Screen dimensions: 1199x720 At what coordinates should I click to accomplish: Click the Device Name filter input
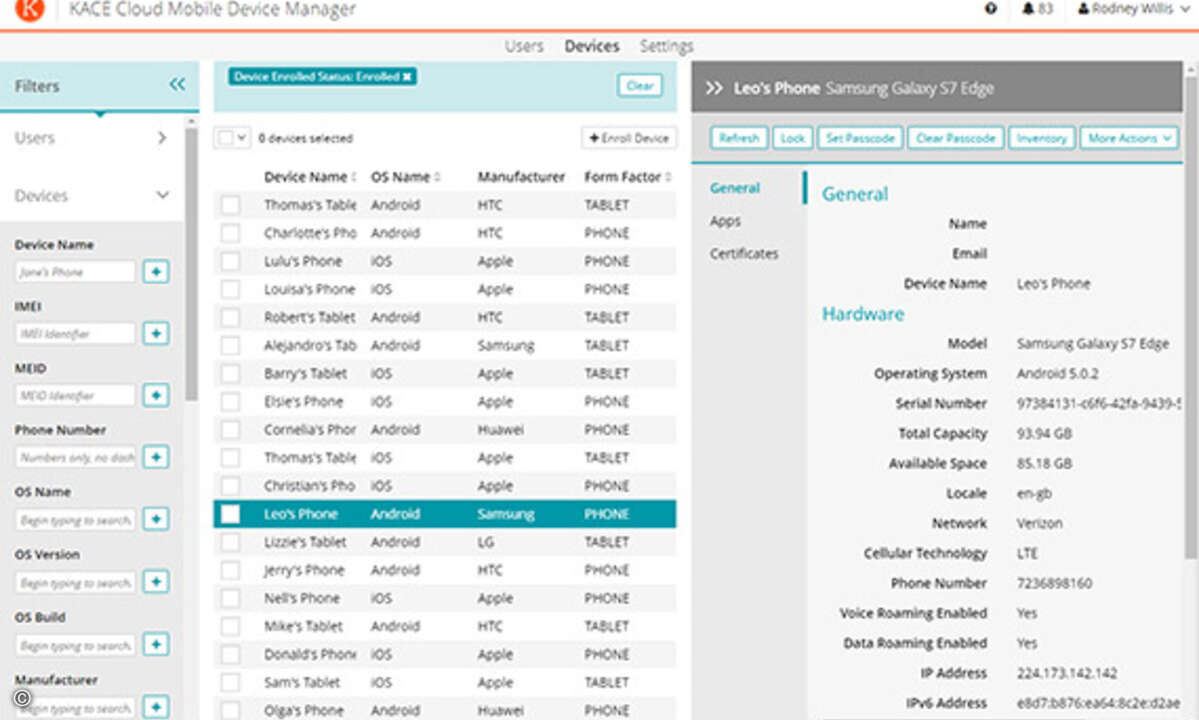pos(76,272)
